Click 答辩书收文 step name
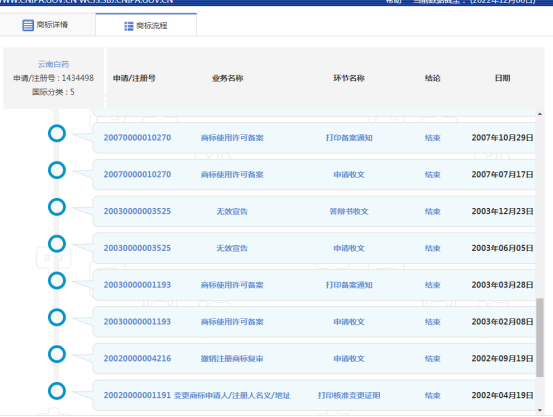The height and width of the screenshot is (417, 553). point(349,211)
